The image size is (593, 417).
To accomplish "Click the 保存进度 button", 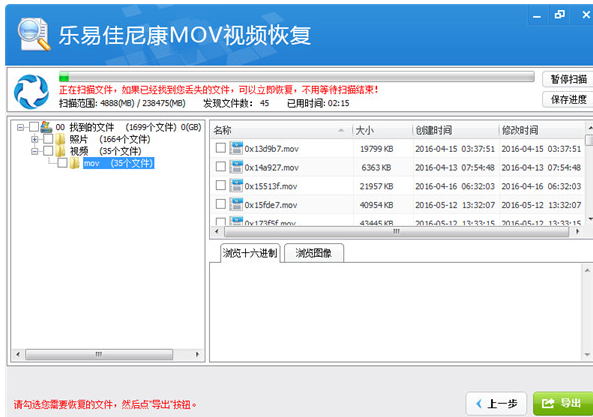I will [x=568, y=100].
